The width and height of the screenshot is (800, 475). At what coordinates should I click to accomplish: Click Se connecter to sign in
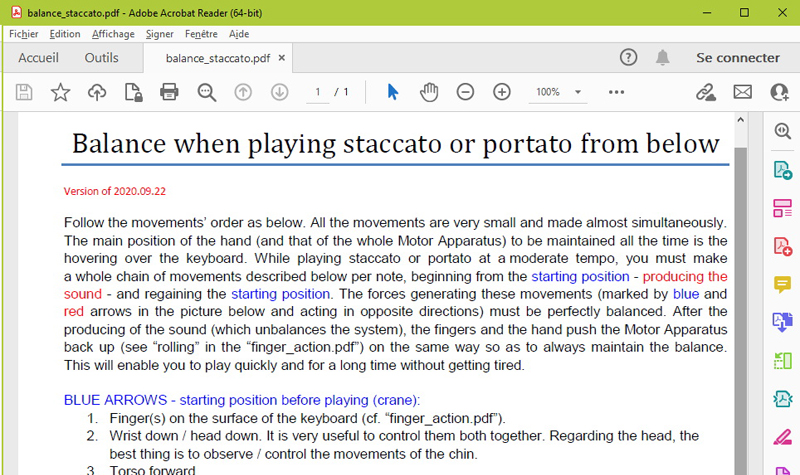coord(737,58)
